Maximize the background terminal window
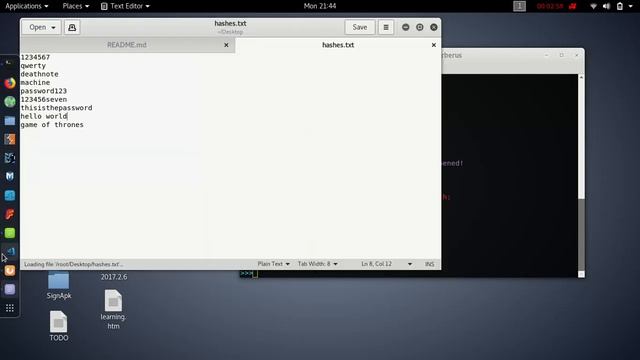Viewport: 640px width, 360px height. 562,55
